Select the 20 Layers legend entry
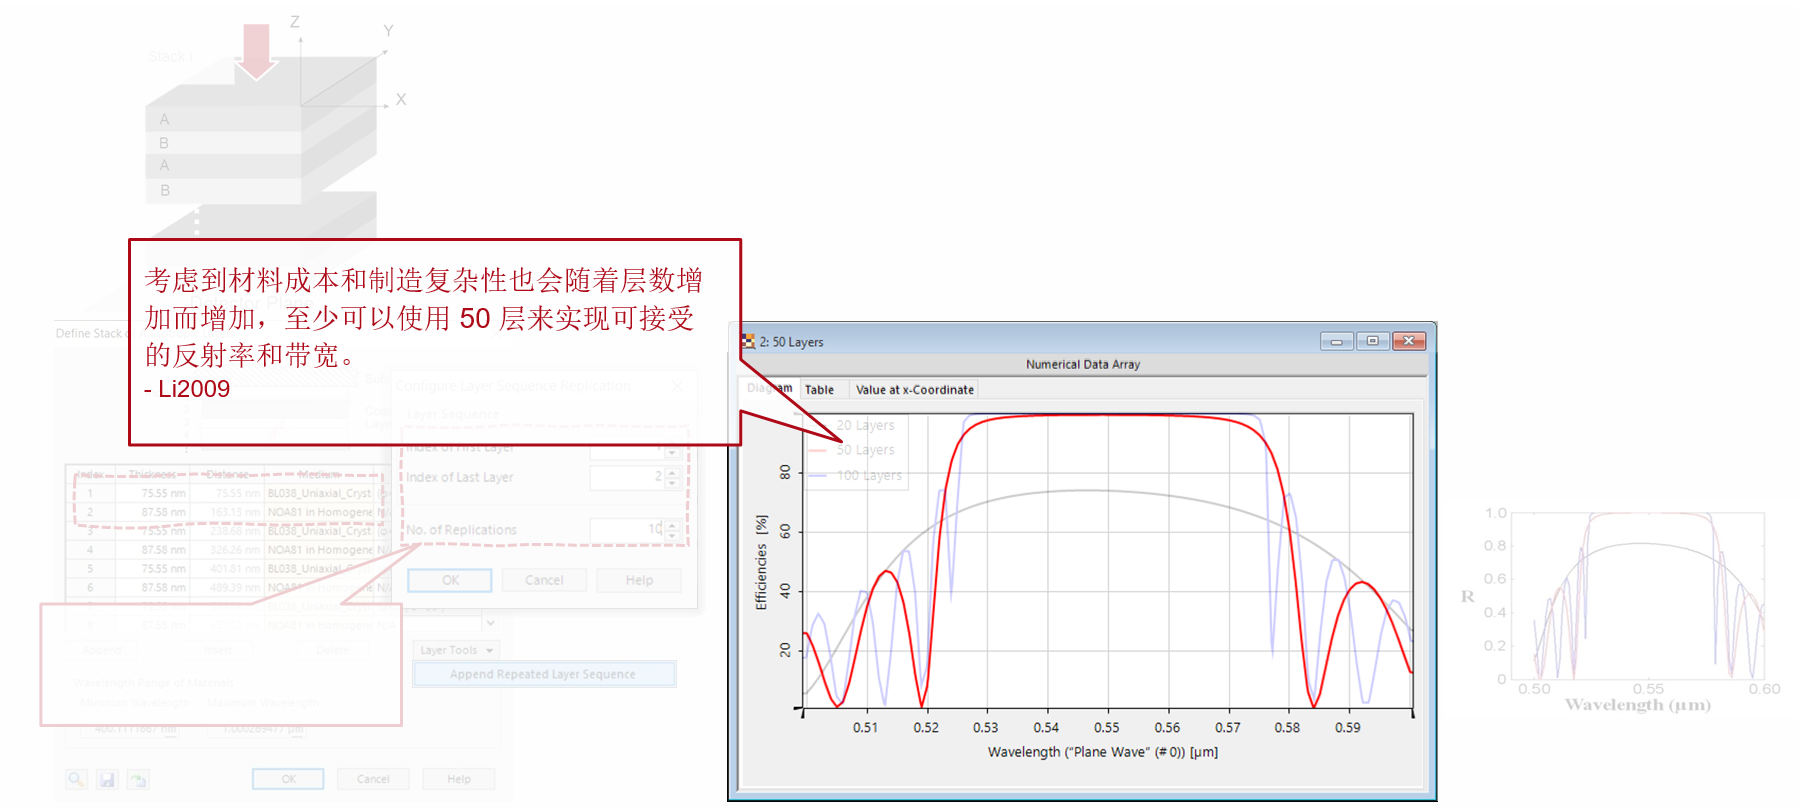Viewport: 1799px width, 809px height. pyautogui.click(x=853, y=425)
